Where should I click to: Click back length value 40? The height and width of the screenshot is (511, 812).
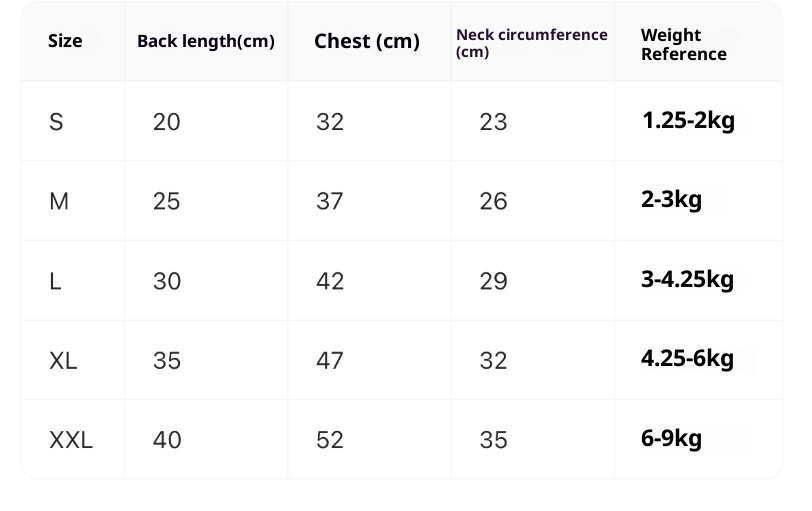click(x=167, y=439)
